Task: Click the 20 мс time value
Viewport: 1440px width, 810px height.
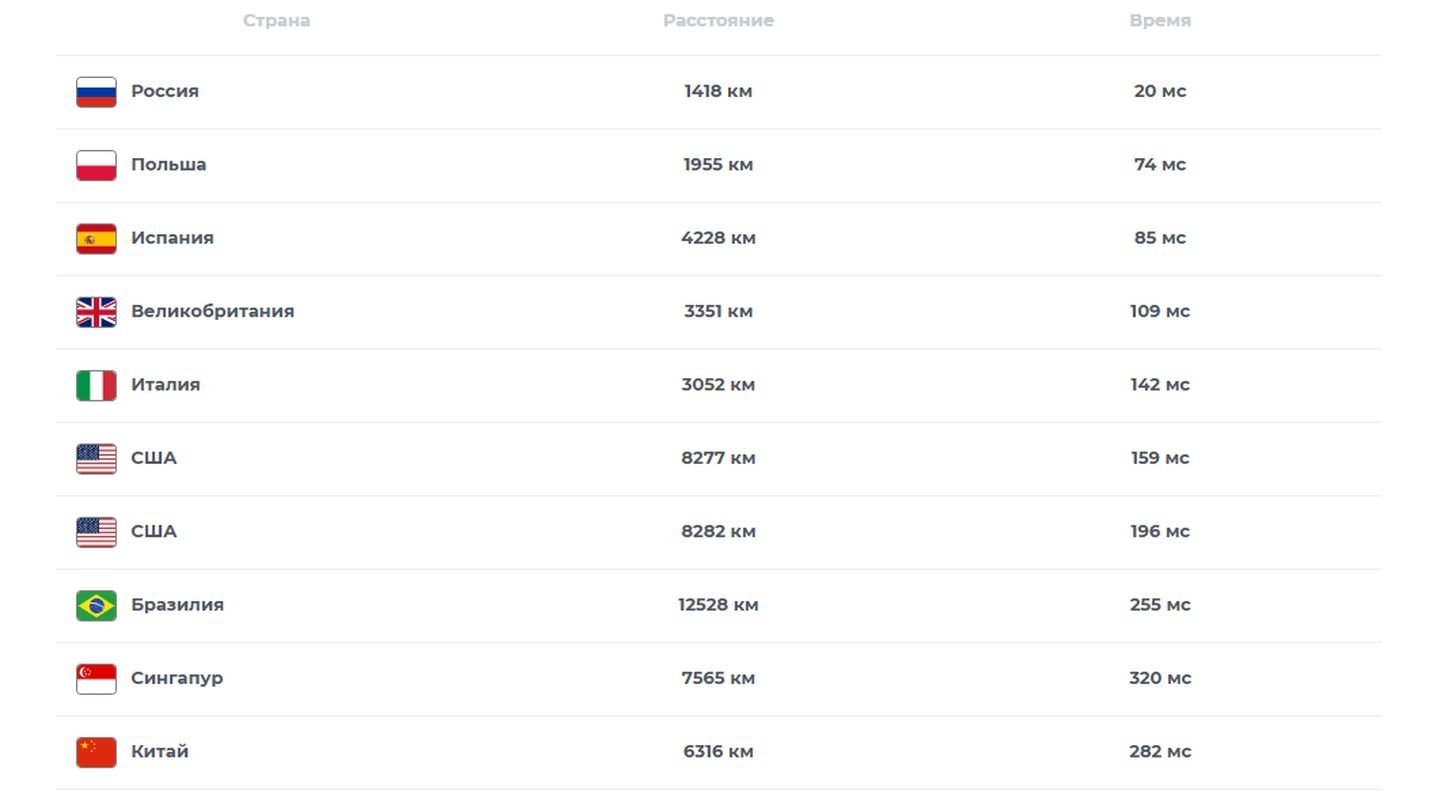Action: 1160,91
